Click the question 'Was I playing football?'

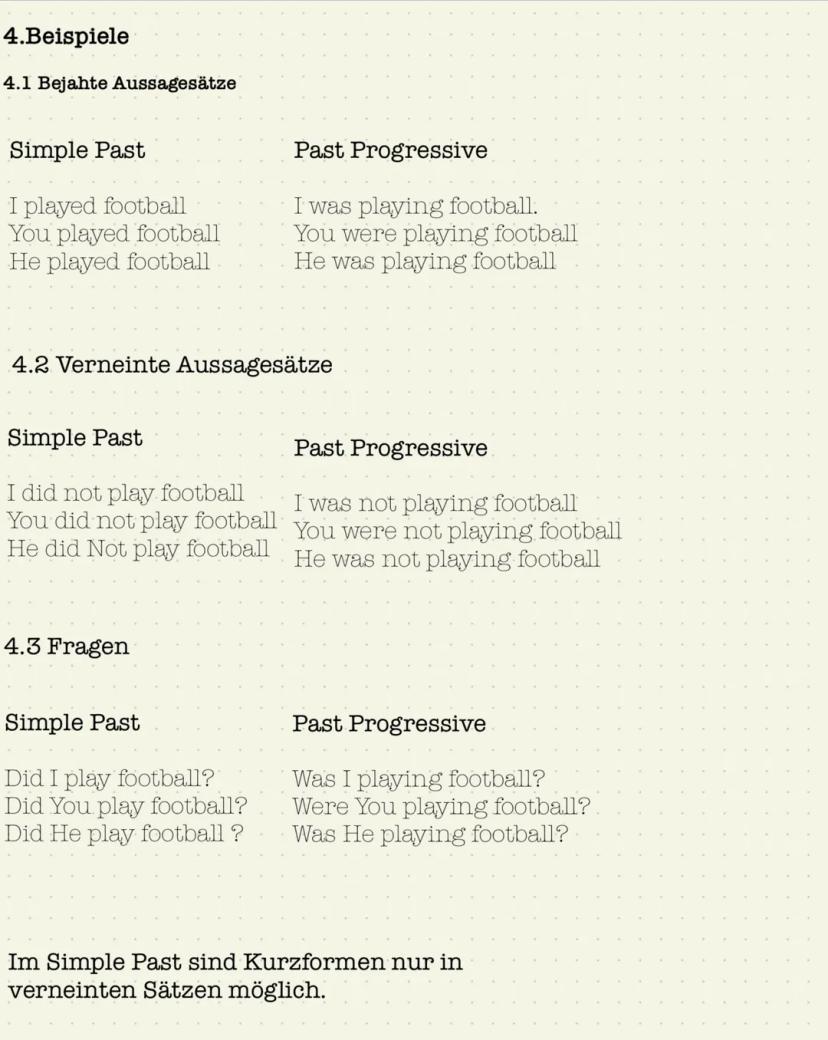(x=418, y=779)
